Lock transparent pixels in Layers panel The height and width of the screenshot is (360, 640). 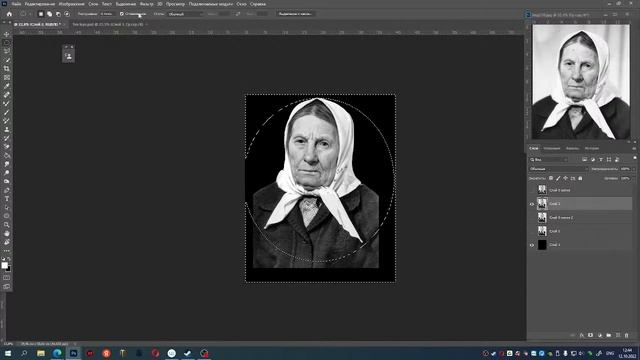[551, 178]
